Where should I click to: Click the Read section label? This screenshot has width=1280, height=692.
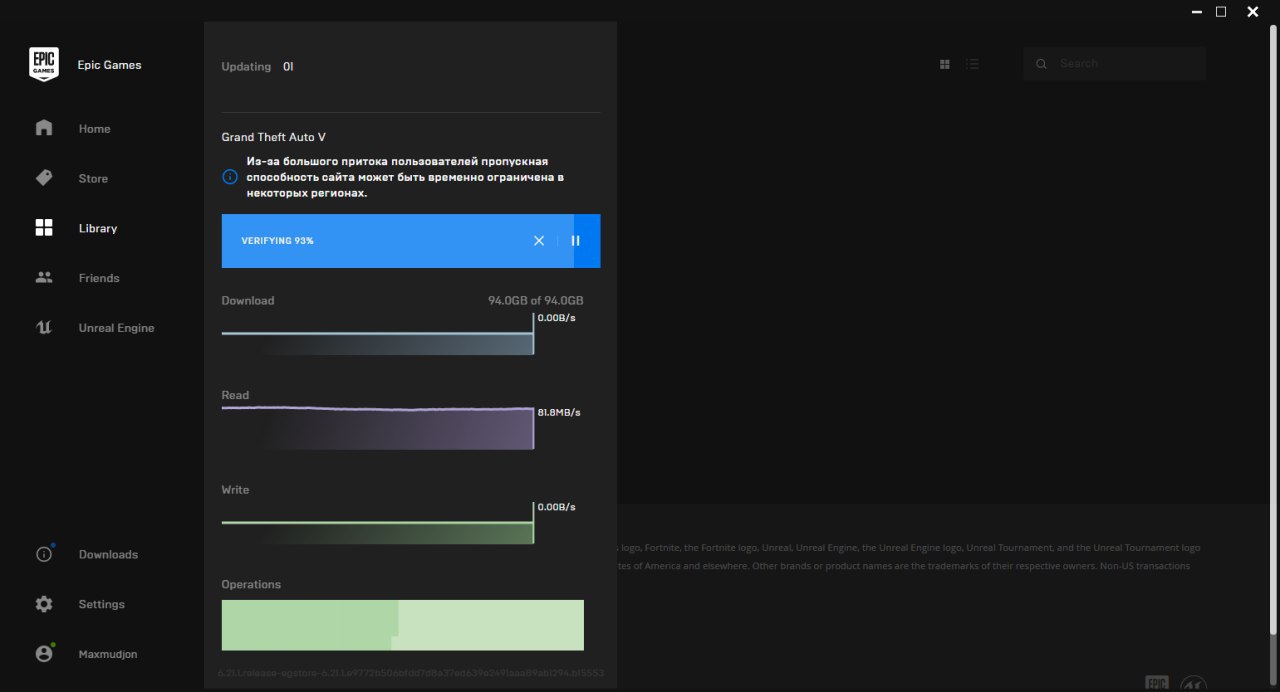(236, 395)
